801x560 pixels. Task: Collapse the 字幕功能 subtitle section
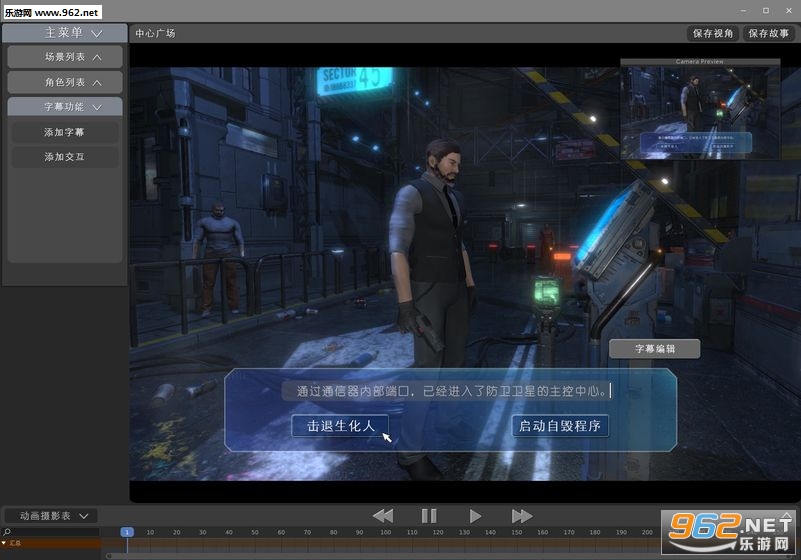[97, 107]
